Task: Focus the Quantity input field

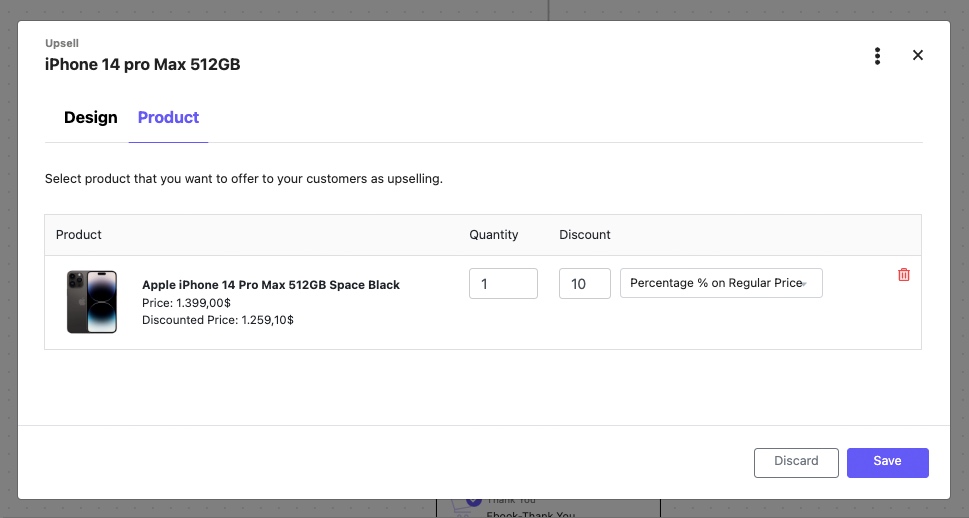Action: coord(503,284)
